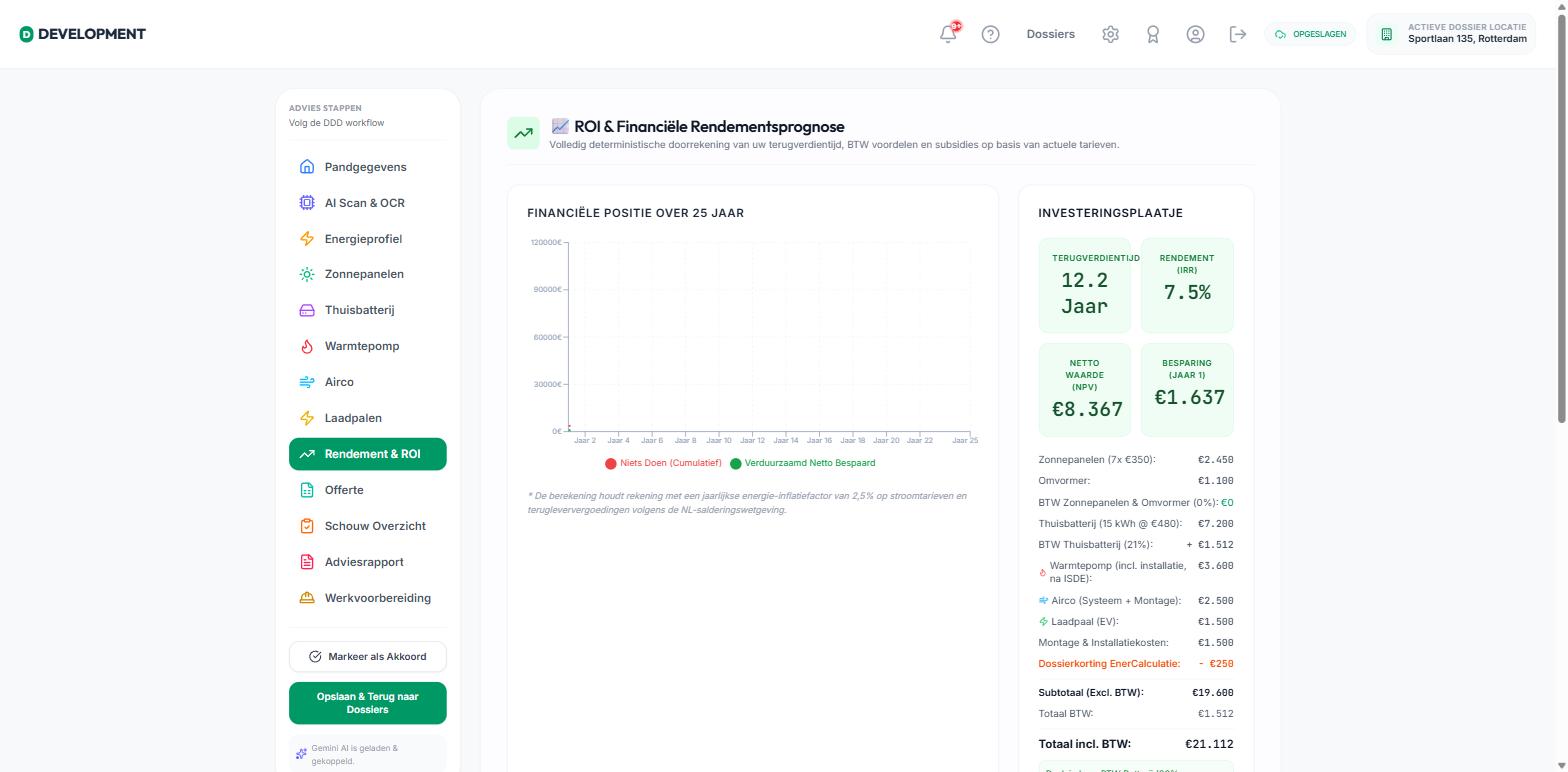
Task: Select the active Rendement & ROI step
Action: pyautogui.click(x=368, y=454)
